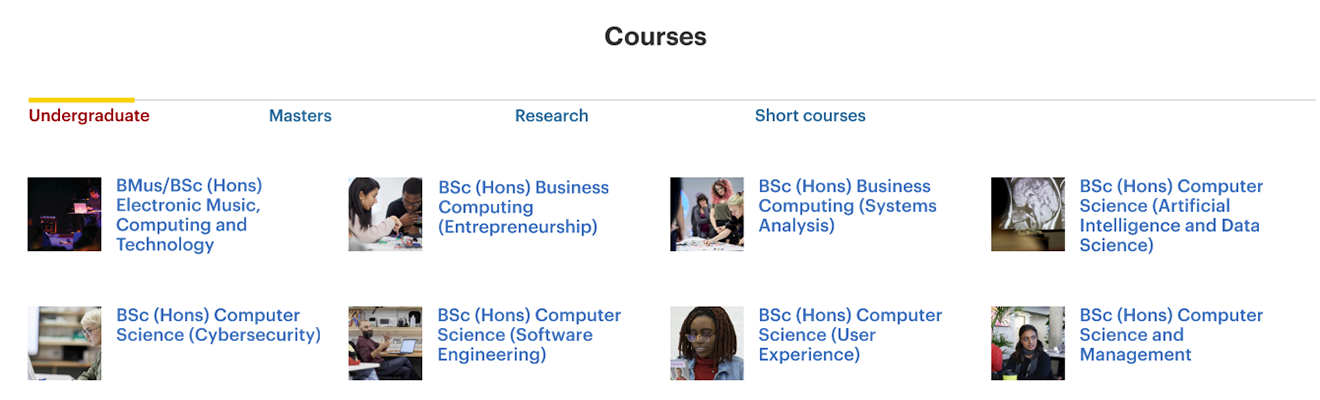The width and height of the screenshot is (1320, 400).
Task: Click BSc Computer Science (Cybersecurity) link
Action: (218, 325)
